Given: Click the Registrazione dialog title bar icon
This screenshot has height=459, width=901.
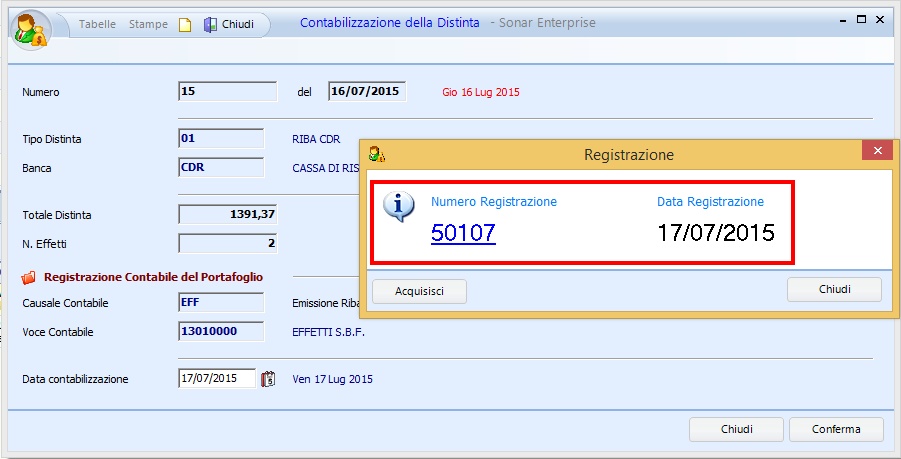Looking at the screenshot, I should tap(376, 154).
